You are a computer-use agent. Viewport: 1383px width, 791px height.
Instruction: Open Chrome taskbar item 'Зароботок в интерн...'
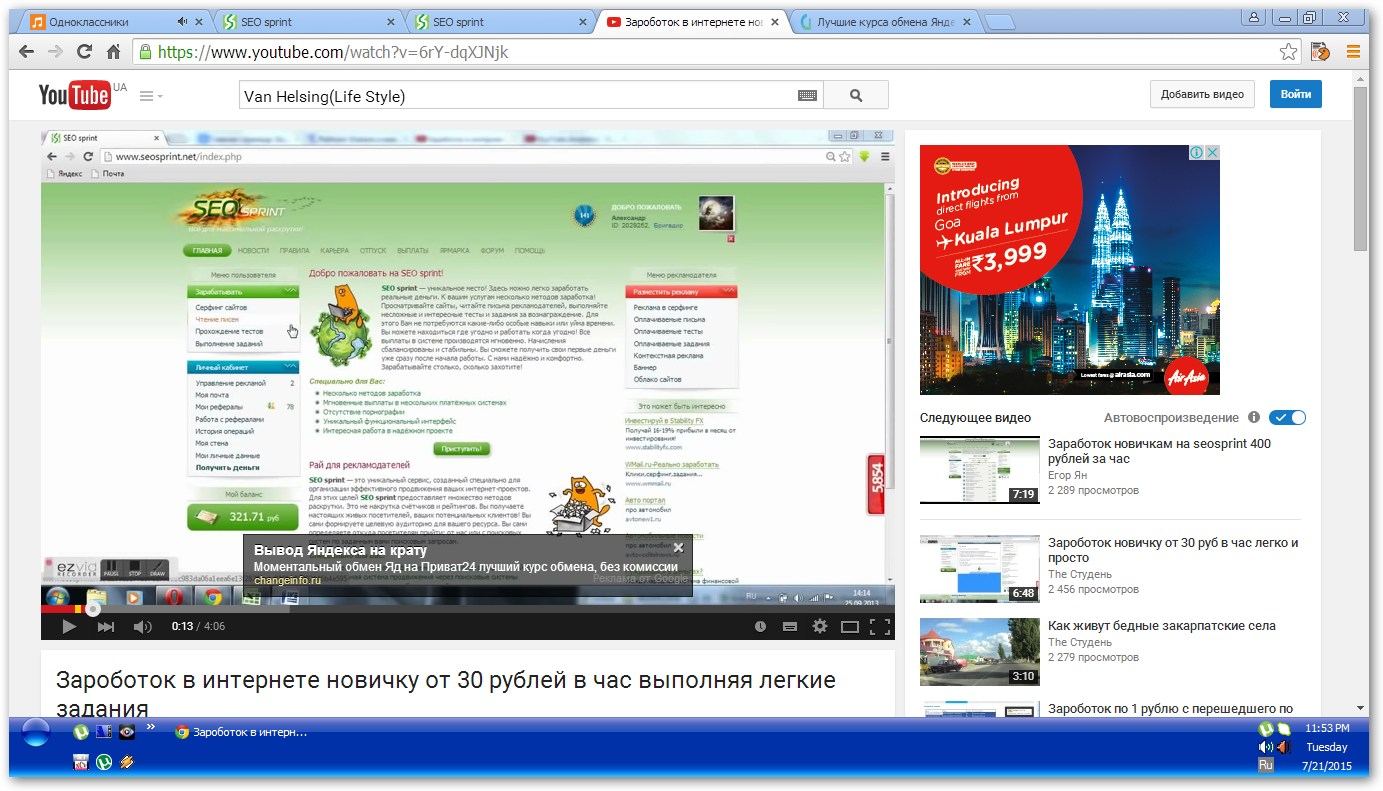pos(241,732)
